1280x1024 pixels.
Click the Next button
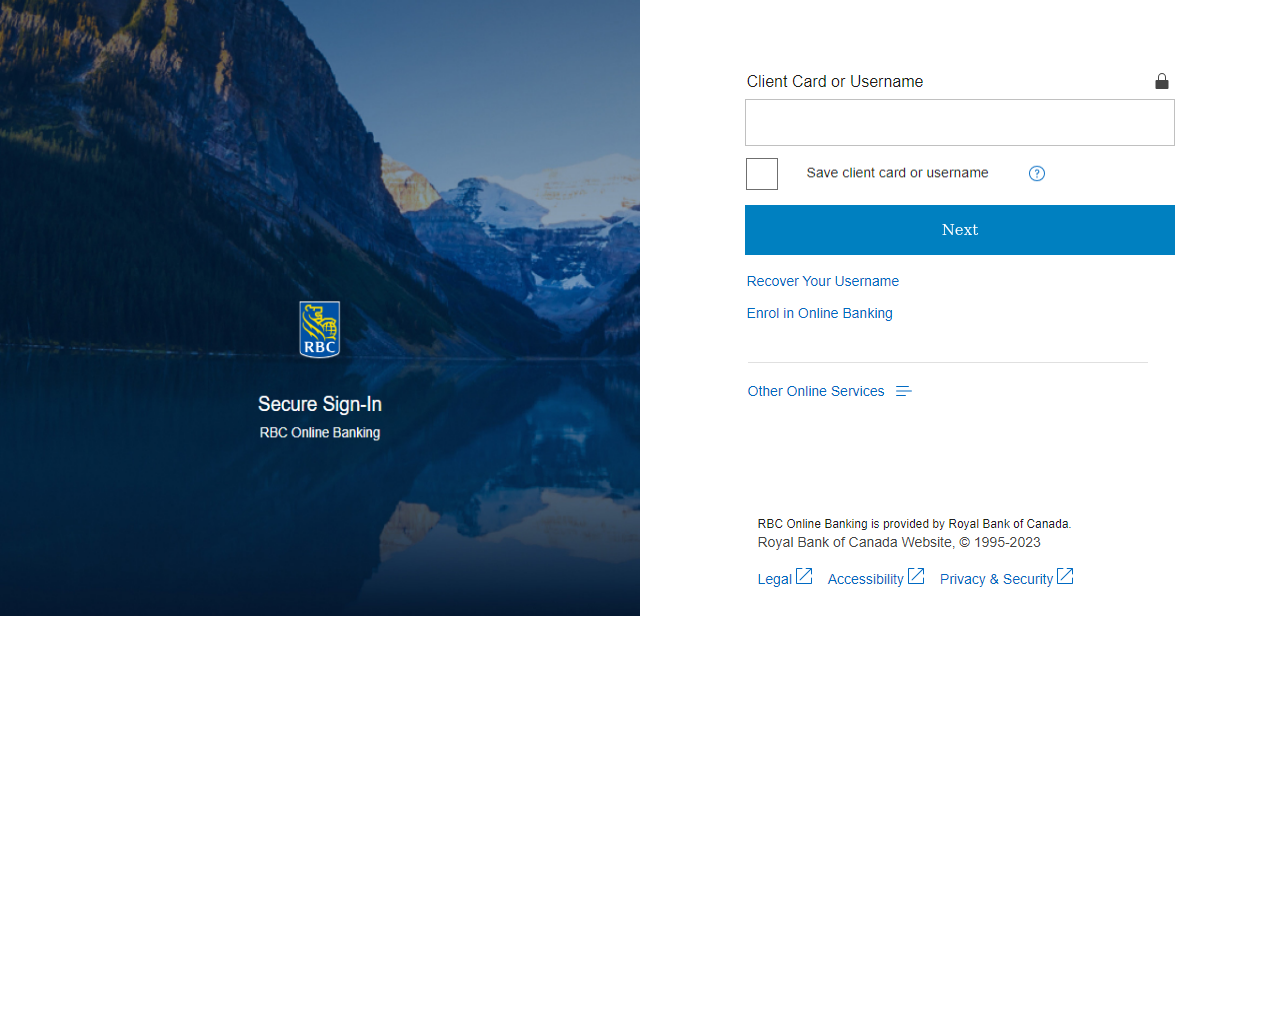(960, 230)
